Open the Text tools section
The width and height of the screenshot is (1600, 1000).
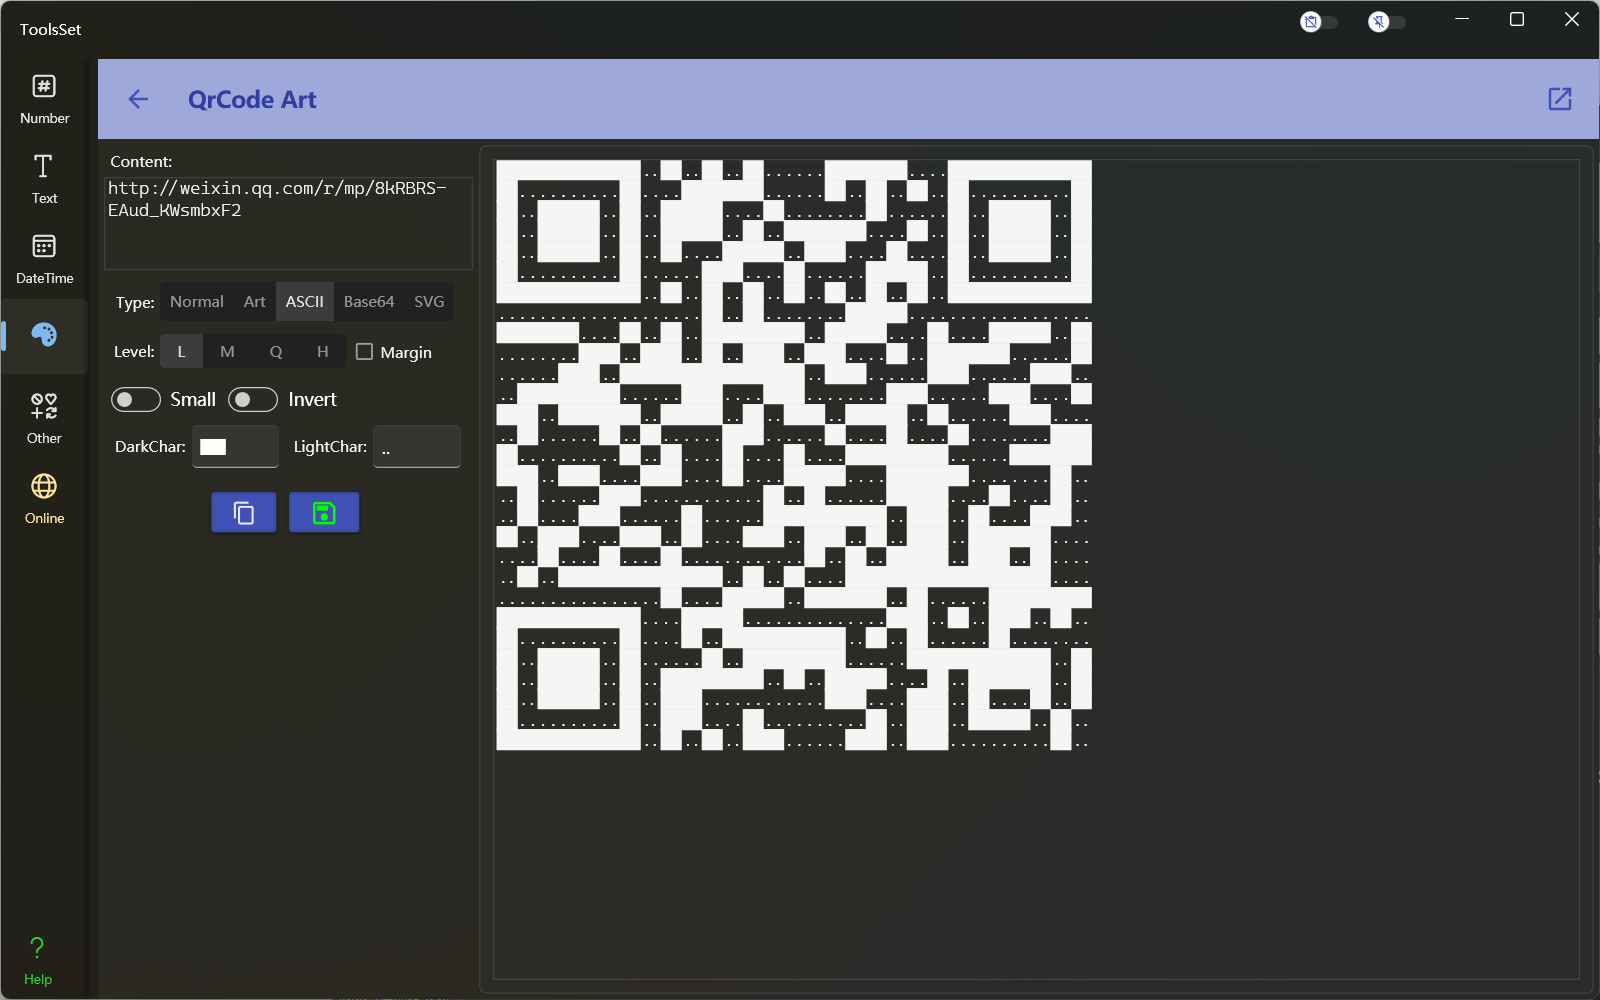click(x=44, y=179)
